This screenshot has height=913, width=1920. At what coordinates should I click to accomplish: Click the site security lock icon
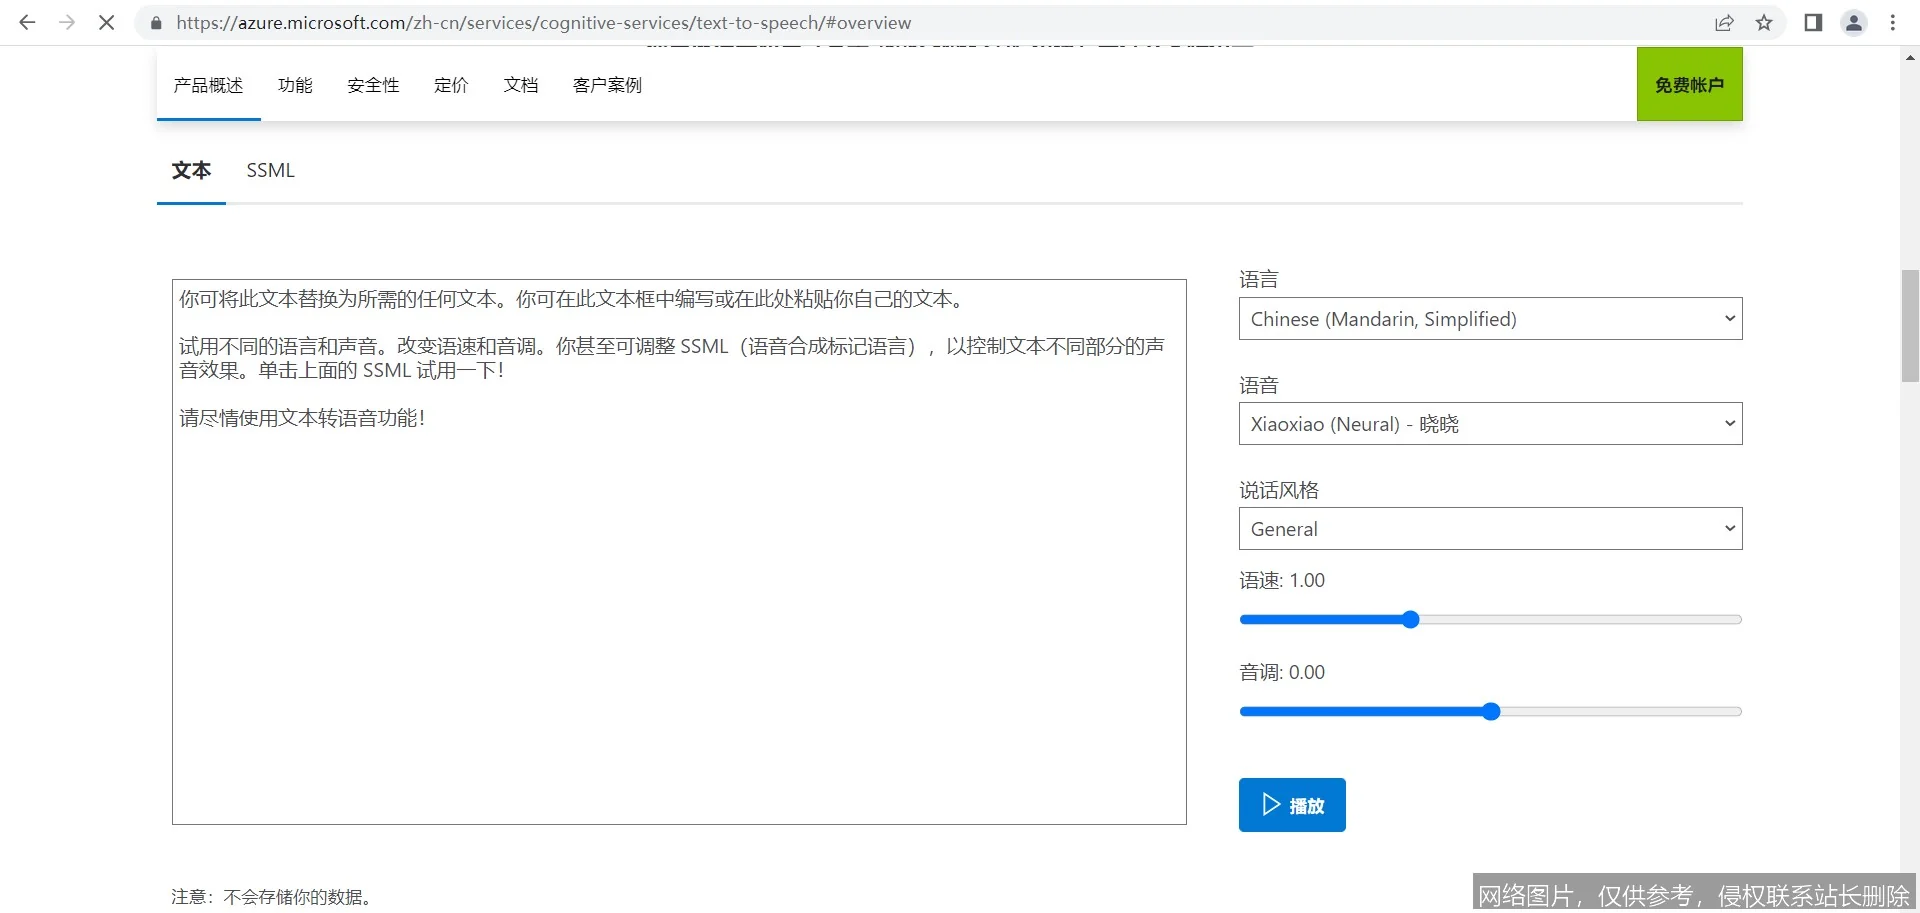tap(156, 22)
